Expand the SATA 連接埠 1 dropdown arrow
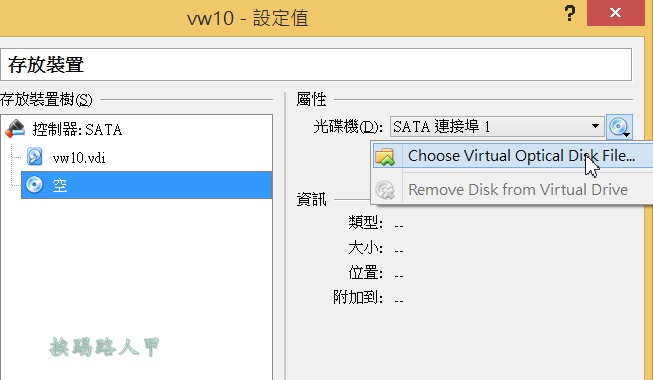This screenshot has width=653, height=380. click(x=596, y=126)
